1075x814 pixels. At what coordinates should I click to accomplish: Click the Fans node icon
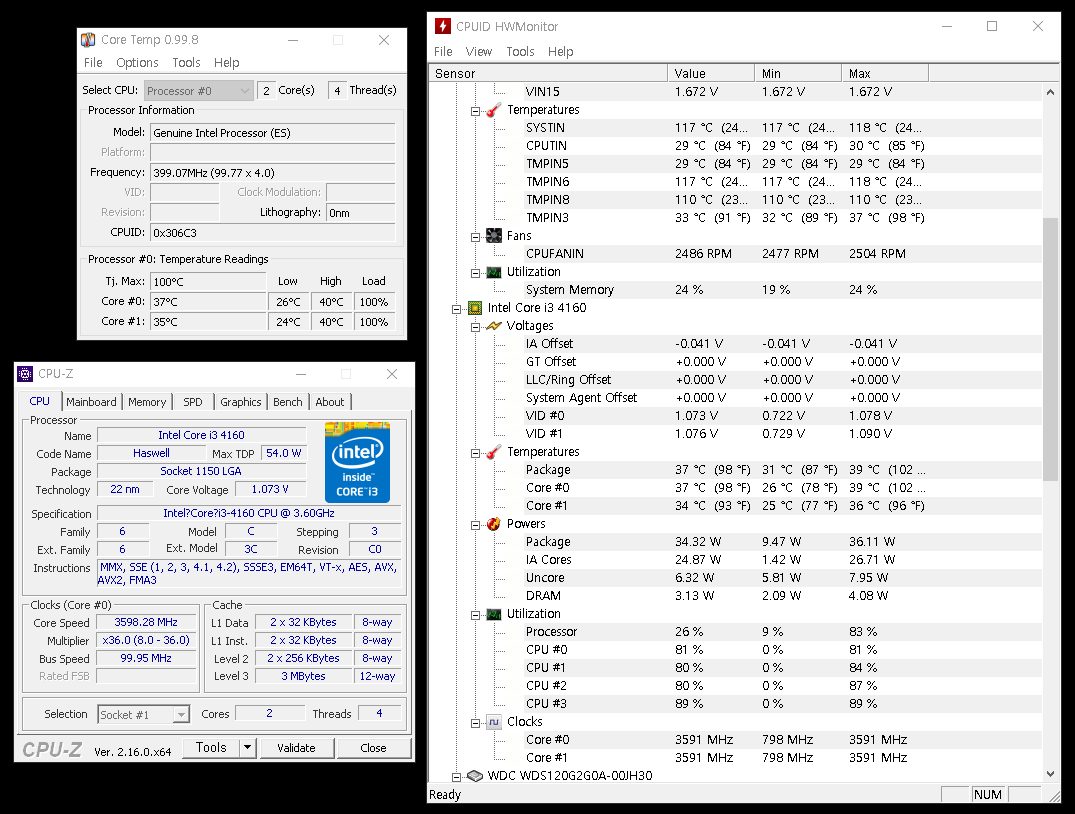[x=494, y=236]
